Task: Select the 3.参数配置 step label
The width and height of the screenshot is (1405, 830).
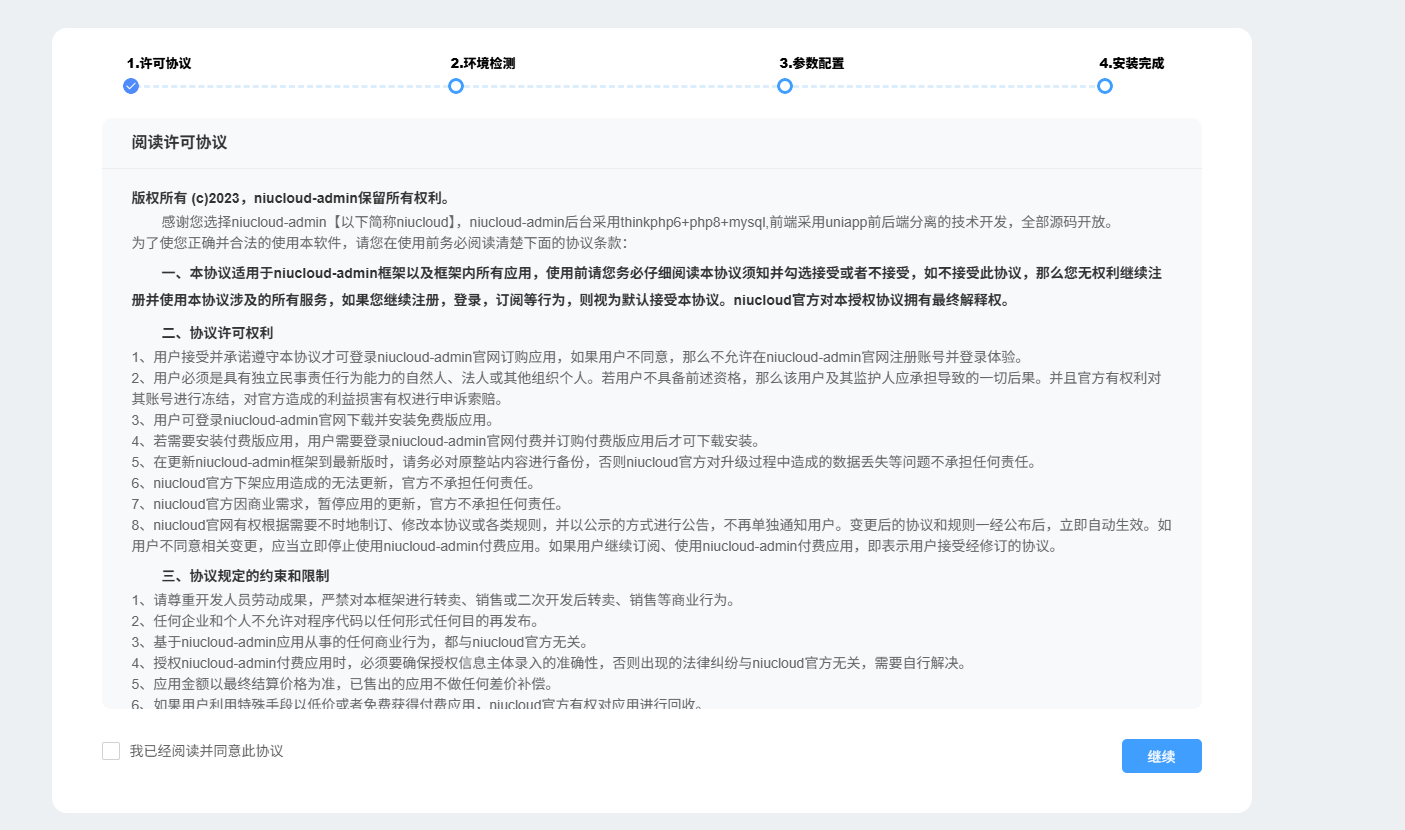Action: tap(812, 63)
